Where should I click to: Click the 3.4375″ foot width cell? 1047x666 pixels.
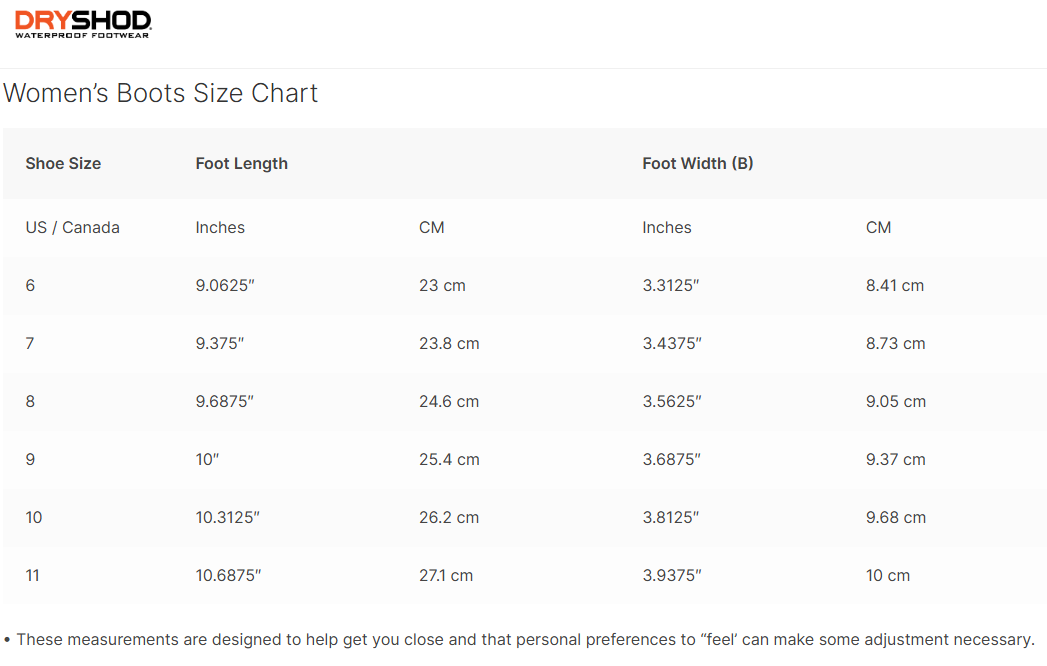pos(672,343)
